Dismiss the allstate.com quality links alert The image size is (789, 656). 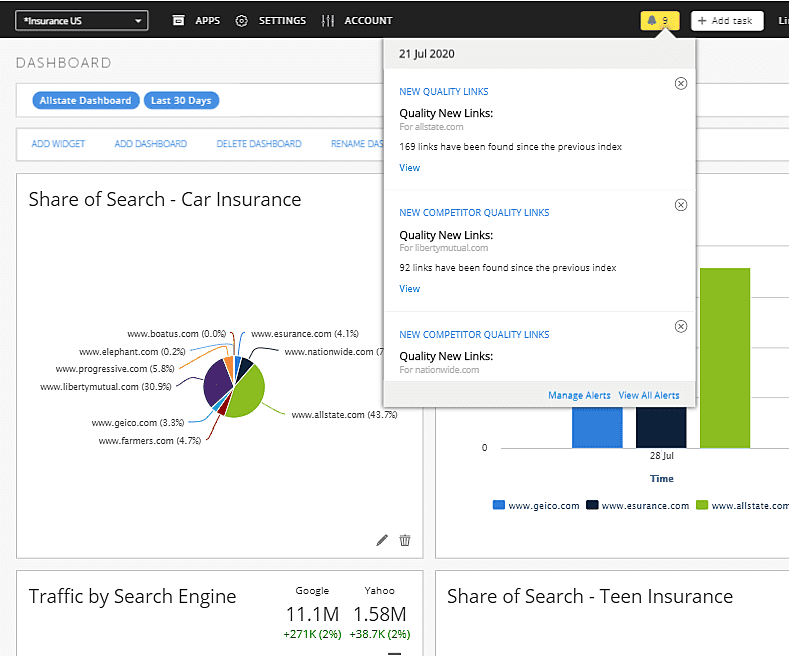pyautogui.click(x=681, y=84)
